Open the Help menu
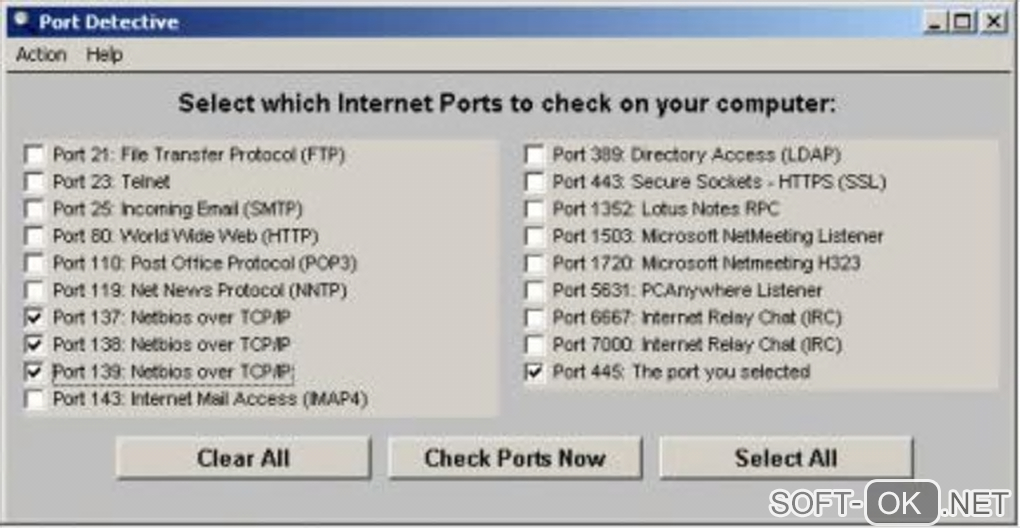Screen dimensions: 1020x528 [x=104, y=55]
